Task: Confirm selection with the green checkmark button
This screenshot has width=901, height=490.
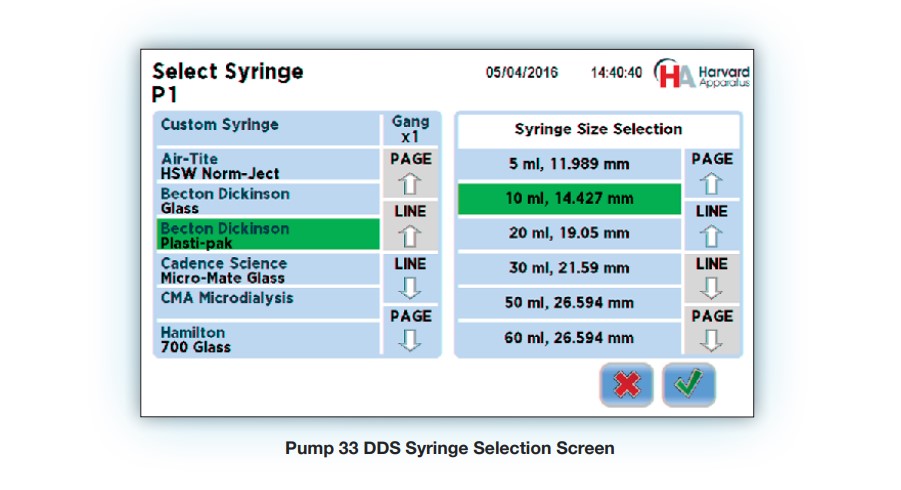Action: pyautogui.click(x=688, y=384)
